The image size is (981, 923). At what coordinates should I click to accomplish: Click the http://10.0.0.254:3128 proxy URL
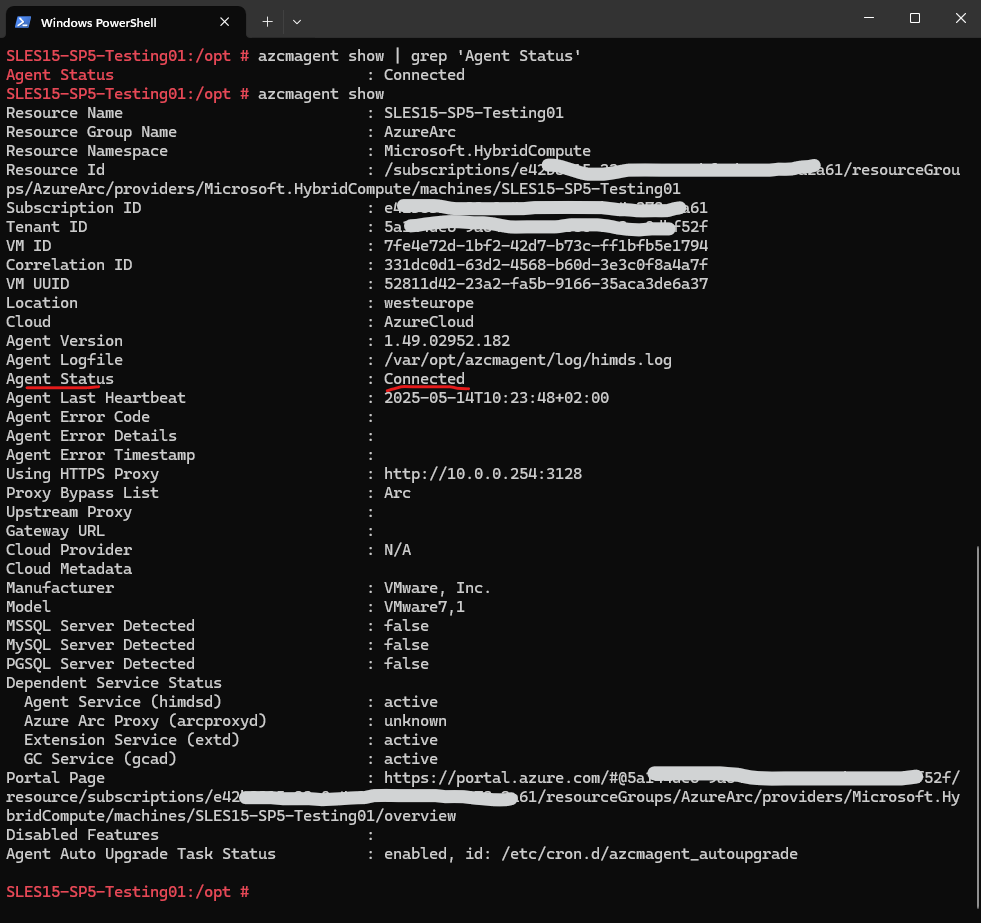(482, 474)
